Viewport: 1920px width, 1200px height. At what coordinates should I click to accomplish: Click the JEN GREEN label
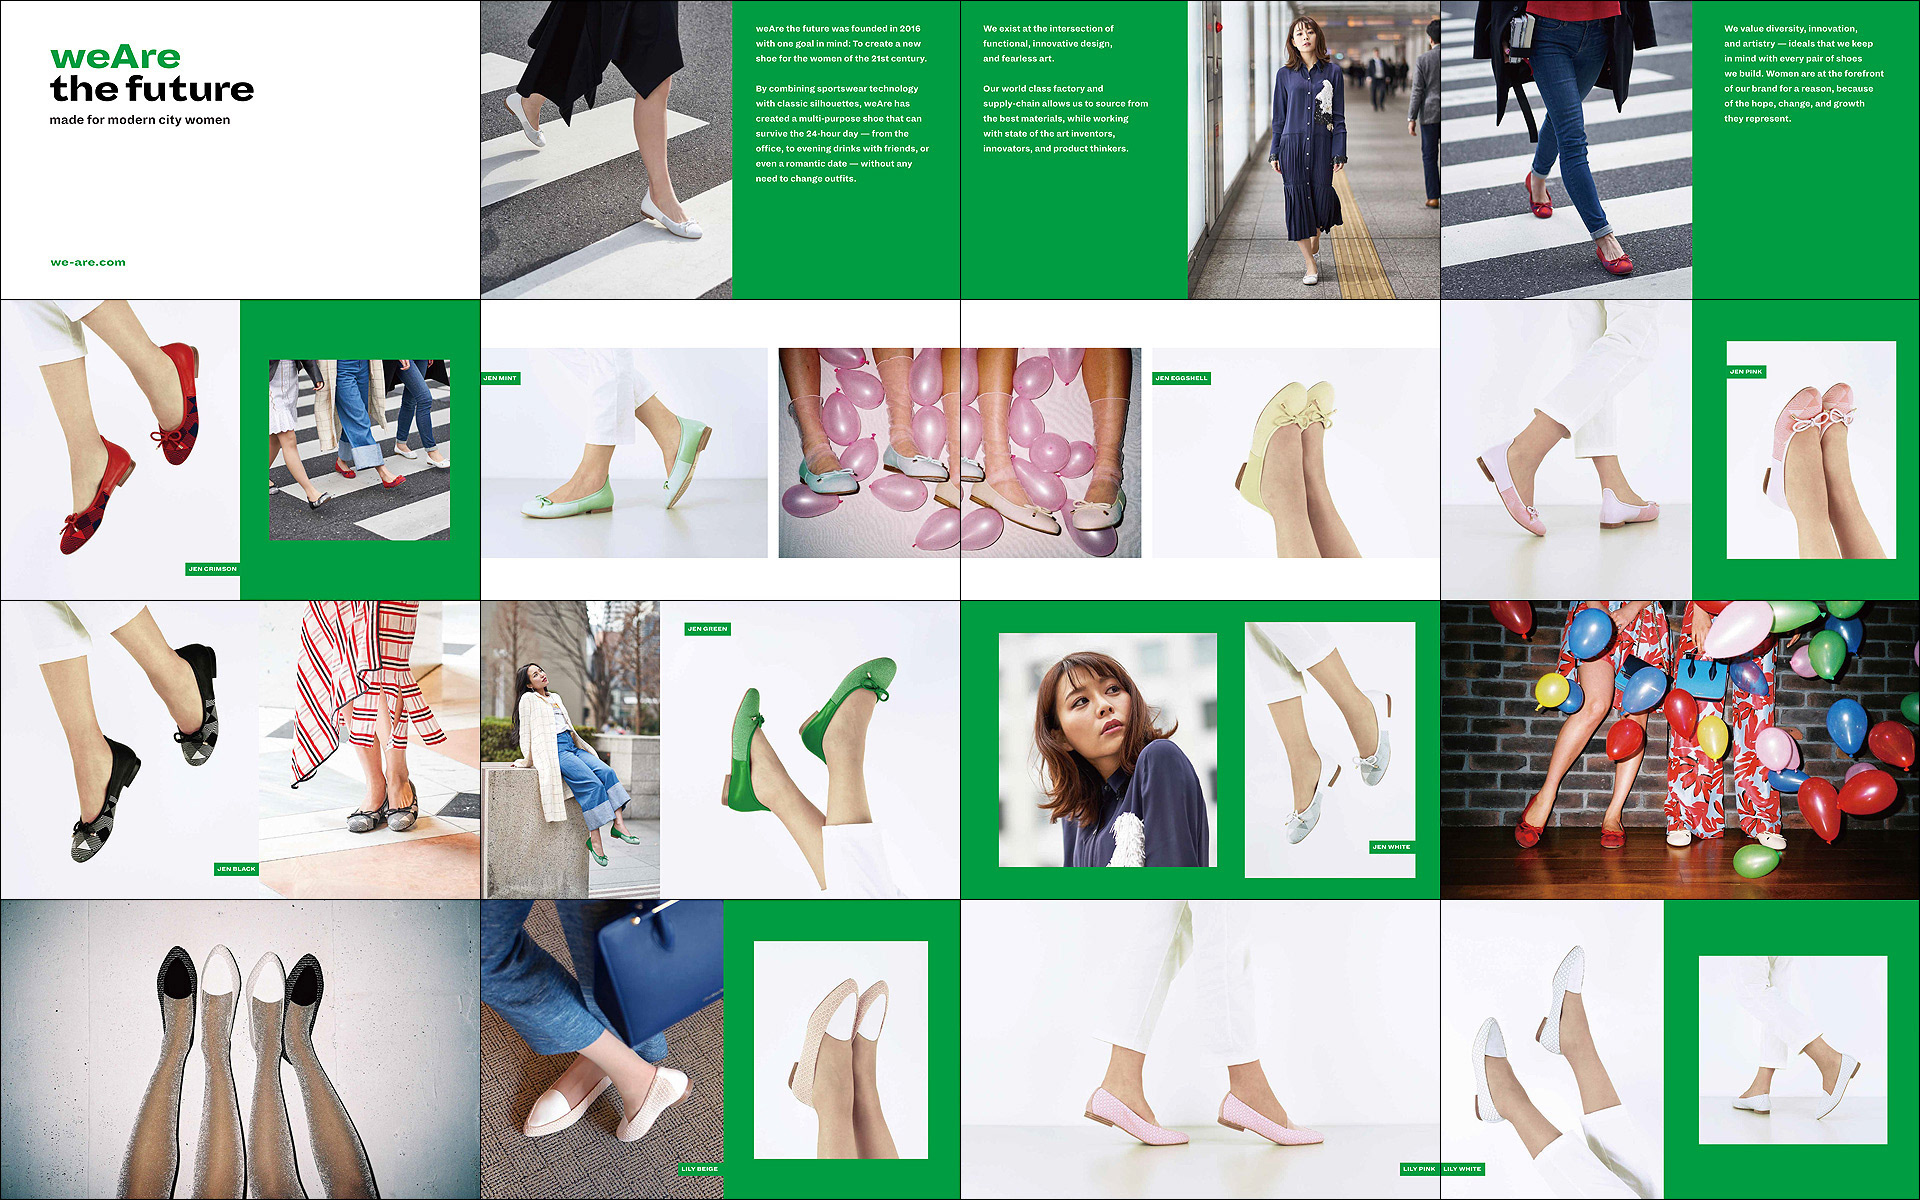click(x=707, y=629)
